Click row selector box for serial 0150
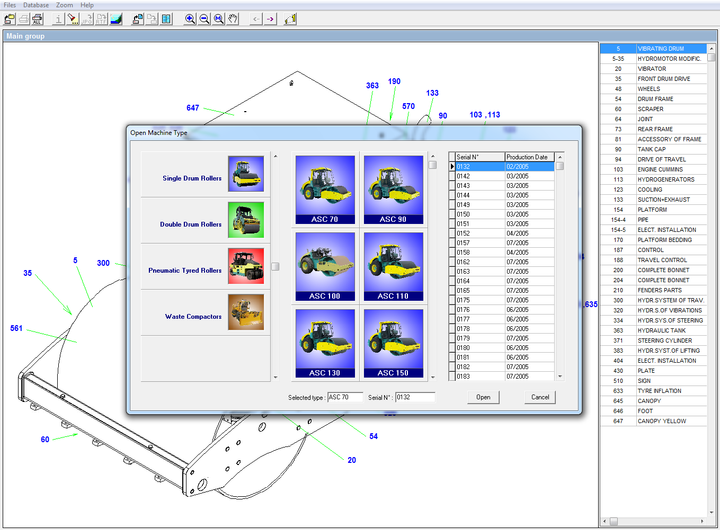 pyautogui.click(x=452, y=214)
